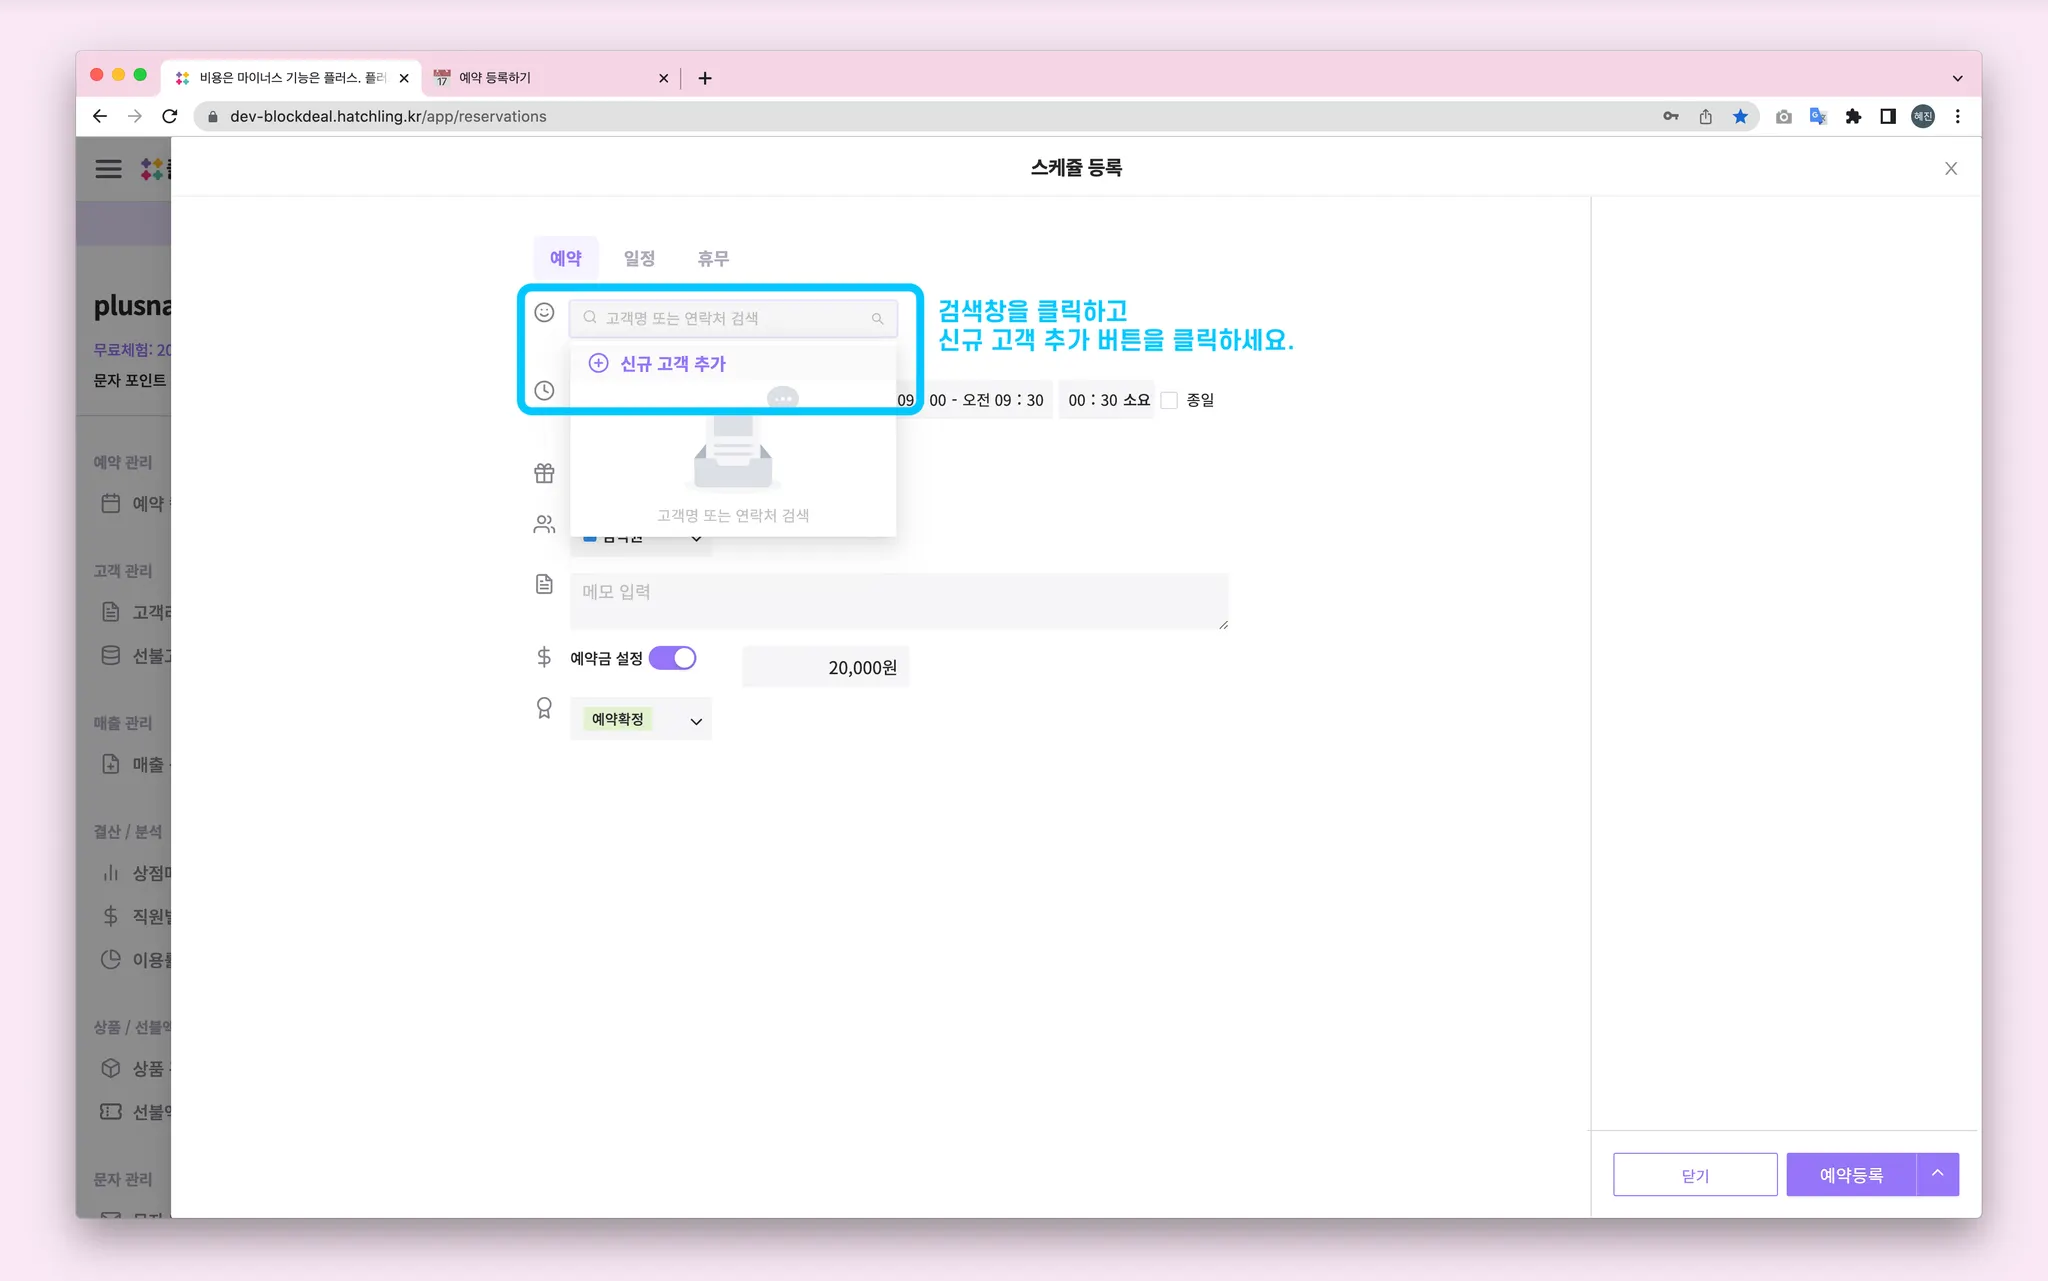Toggle the 예약금 설정 switch

(x=672, y=658)
